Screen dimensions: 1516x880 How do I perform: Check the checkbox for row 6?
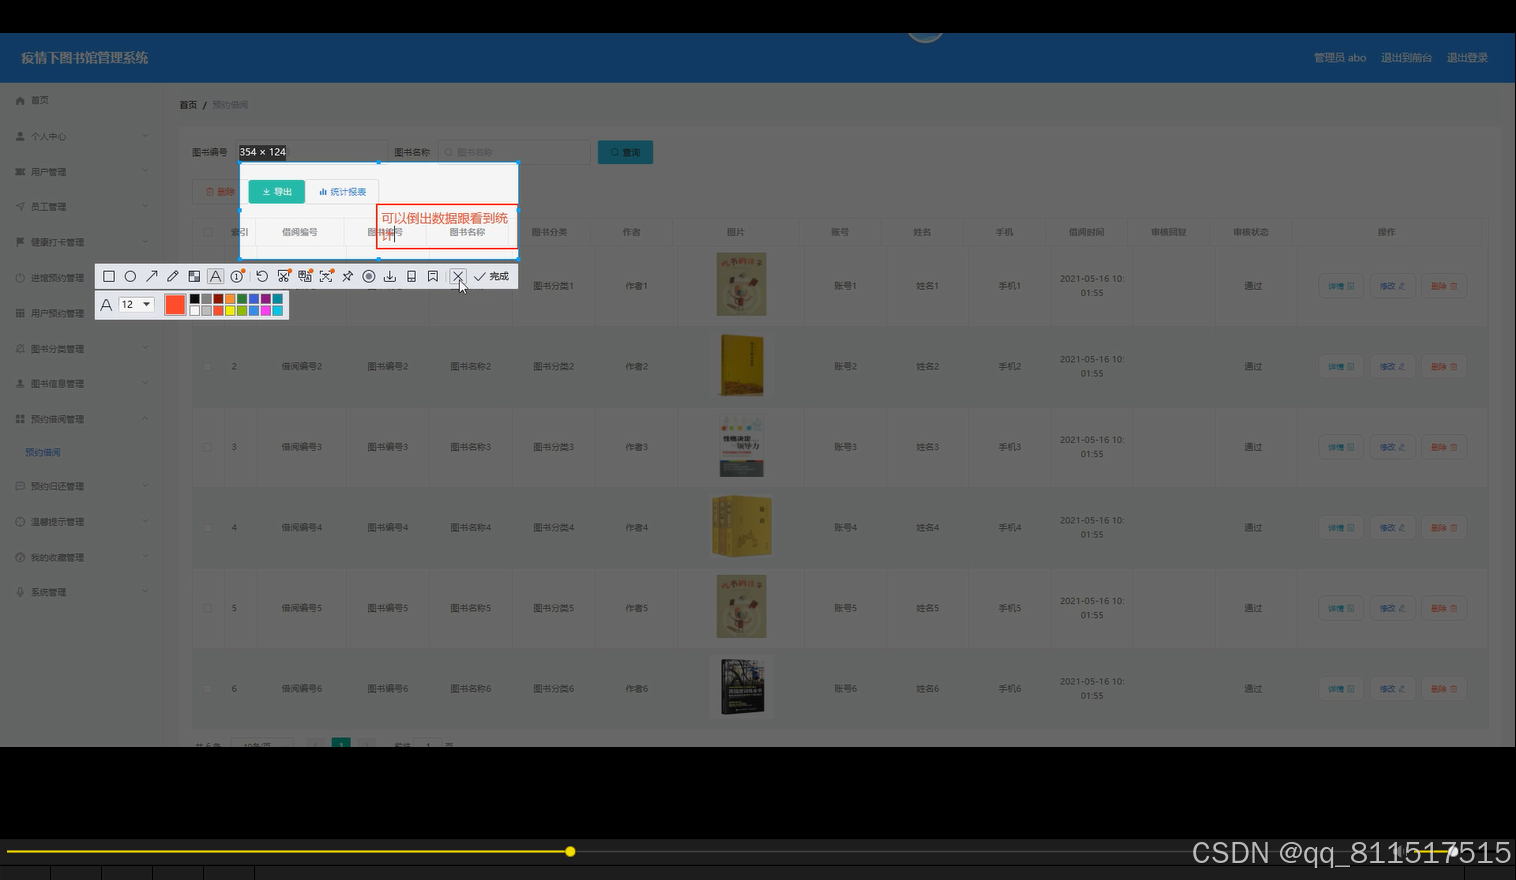(x=208, y=689)
